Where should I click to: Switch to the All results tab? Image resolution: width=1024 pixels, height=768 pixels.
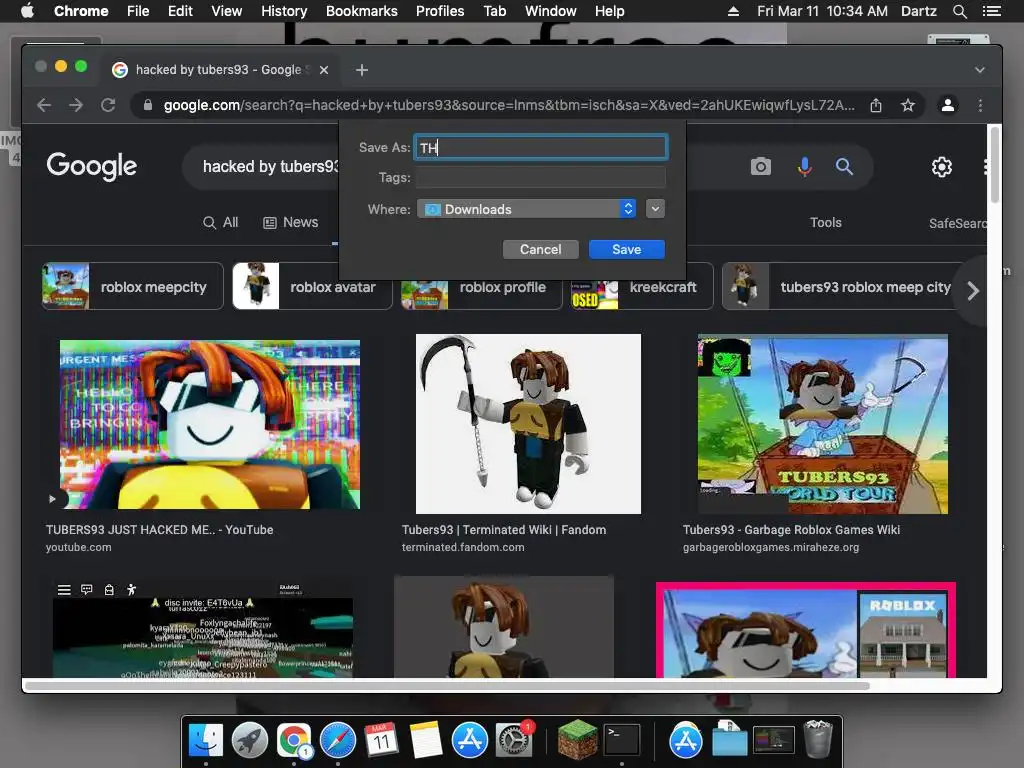tap(221, 223)
